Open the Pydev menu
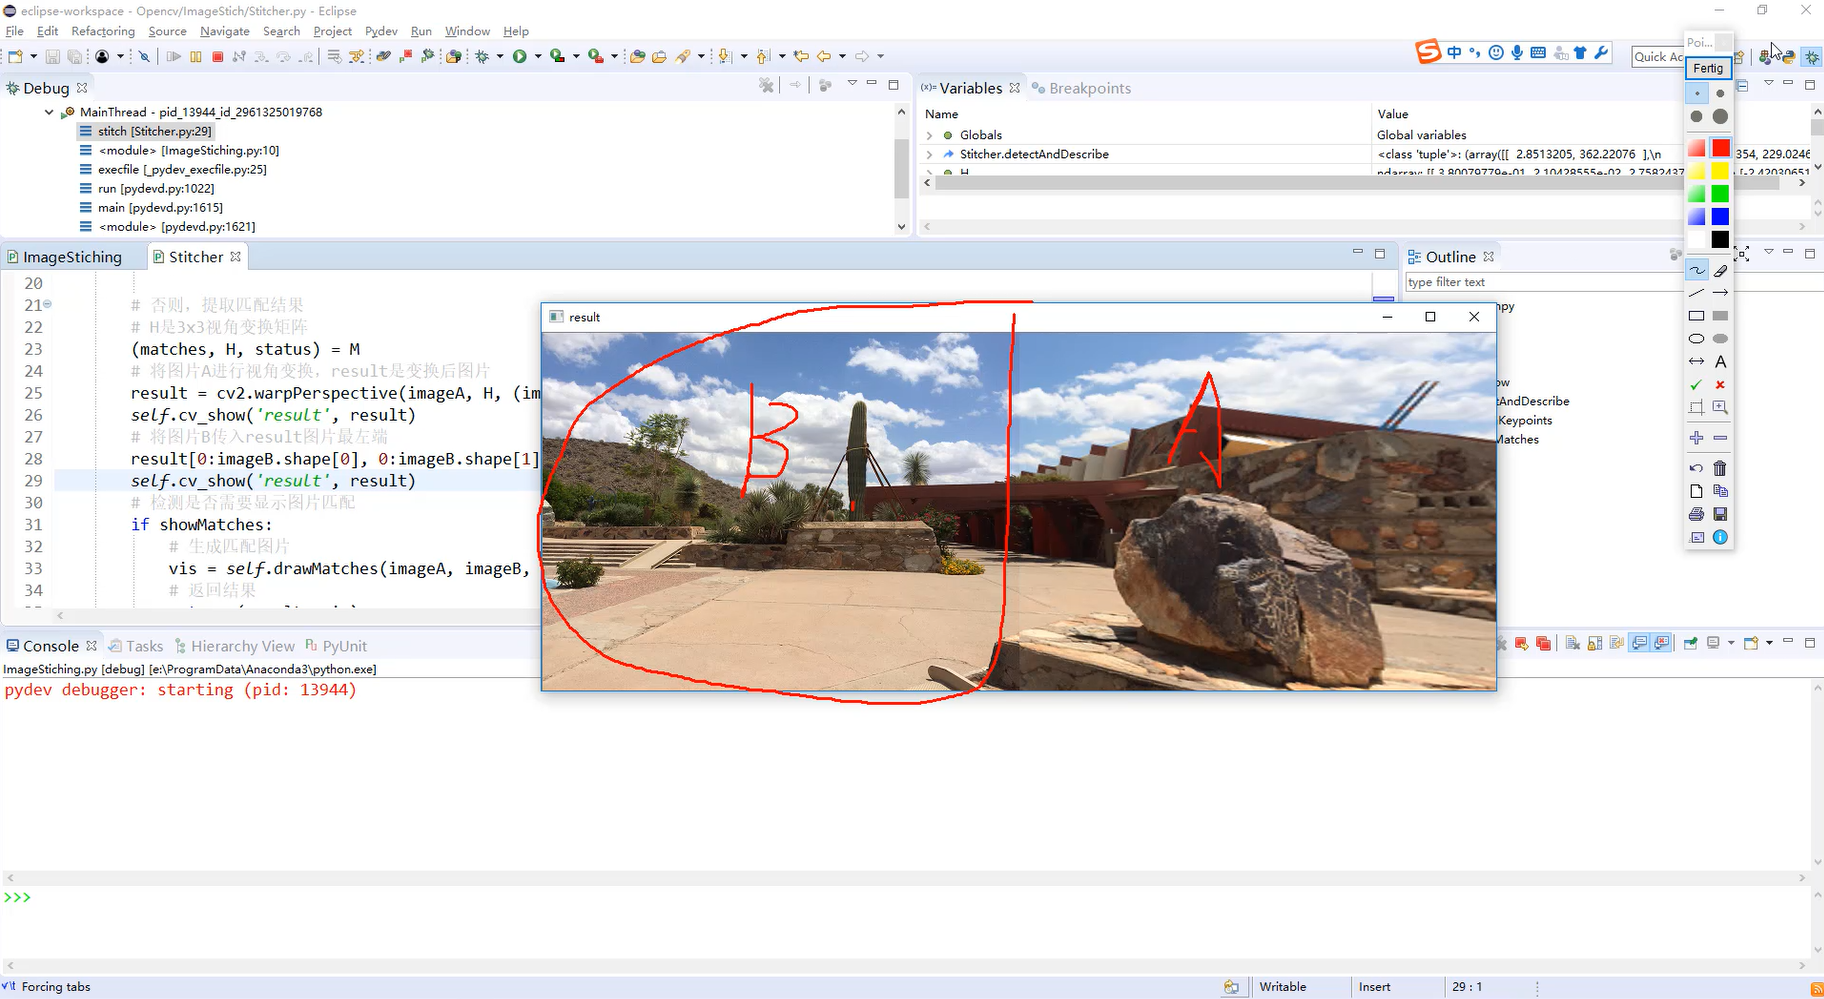This screenshot has height=999, width=1824. coord(381,31)
